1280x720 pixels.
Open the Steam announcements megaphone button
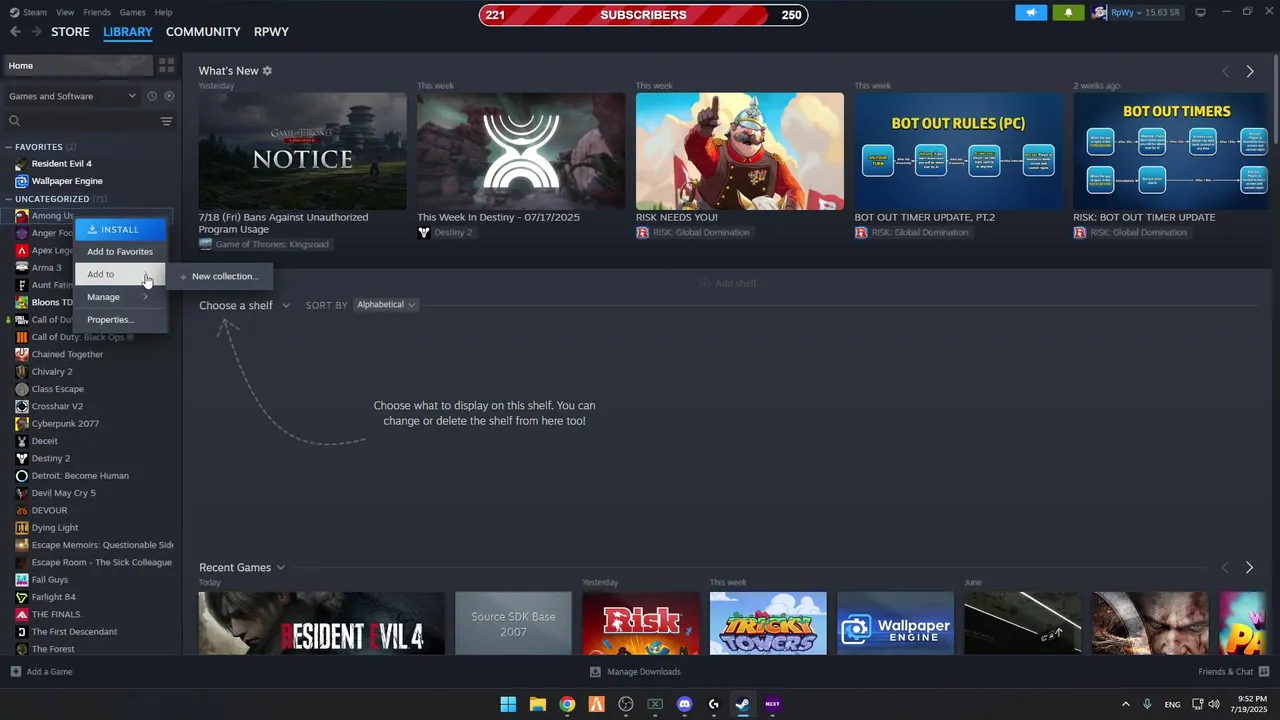1031,12
